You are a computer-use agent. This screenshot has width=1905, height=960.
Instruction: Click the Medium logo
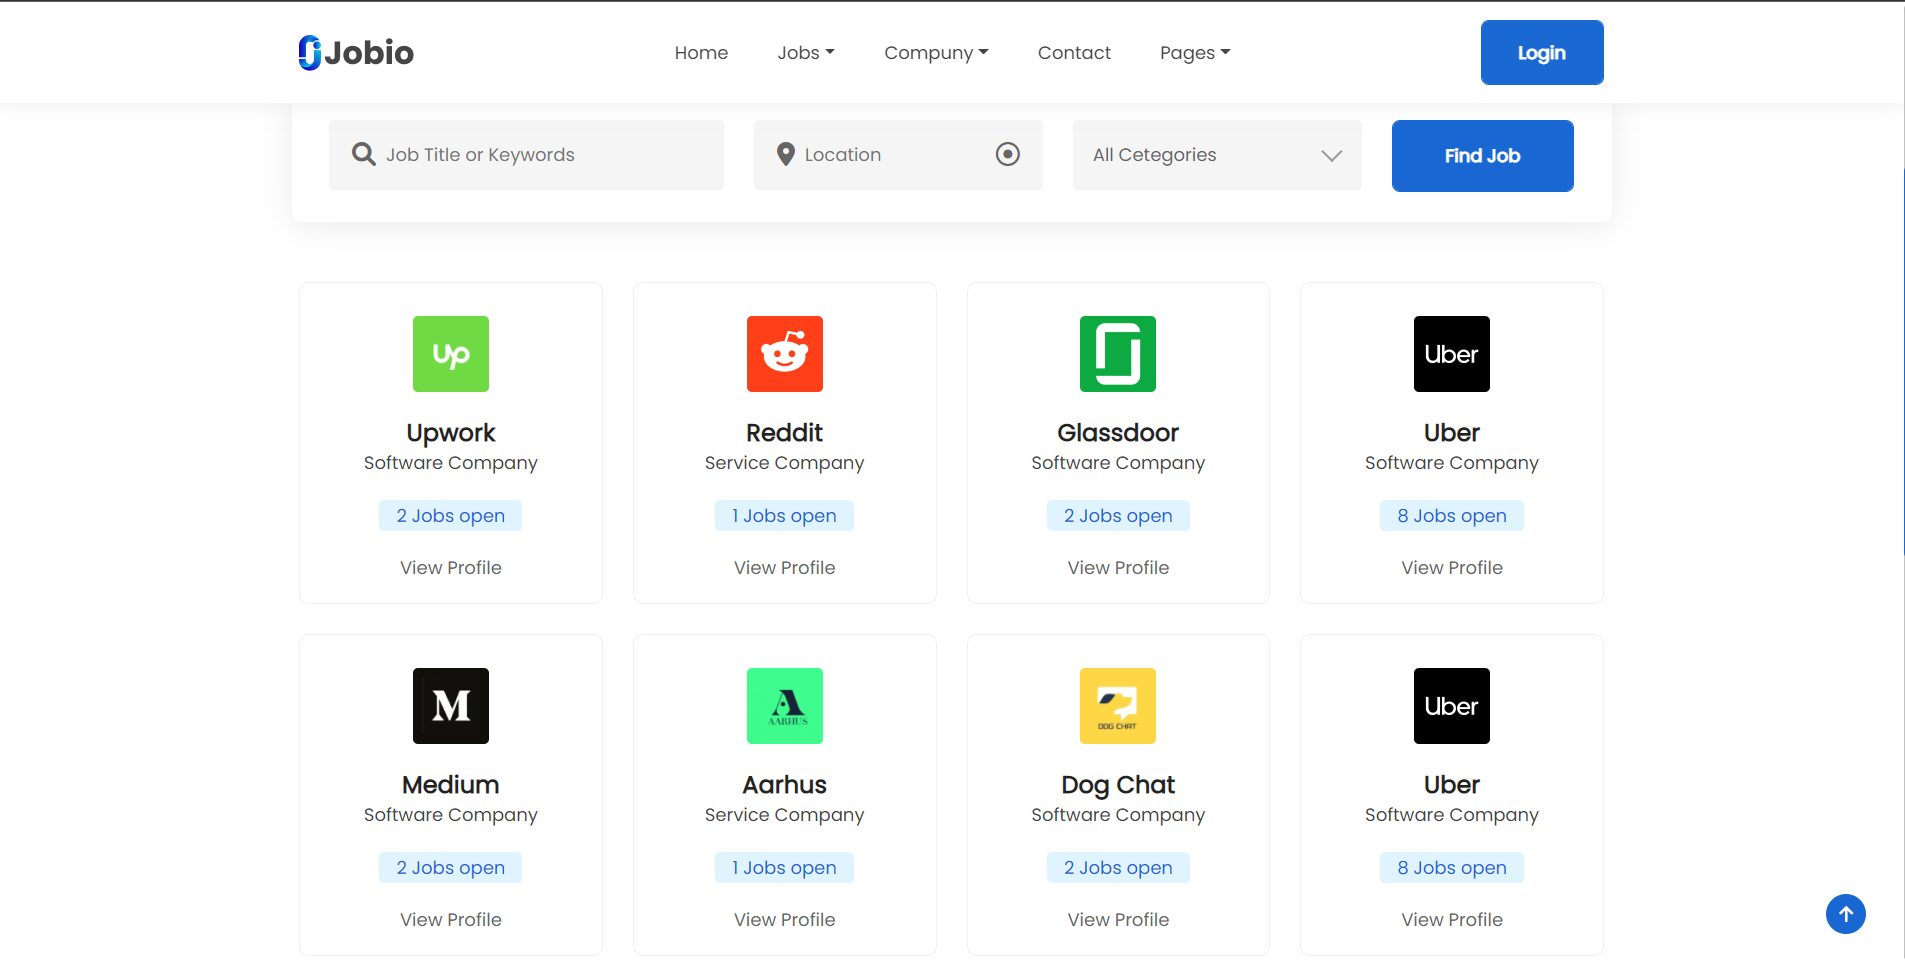(x=451, y=706)
